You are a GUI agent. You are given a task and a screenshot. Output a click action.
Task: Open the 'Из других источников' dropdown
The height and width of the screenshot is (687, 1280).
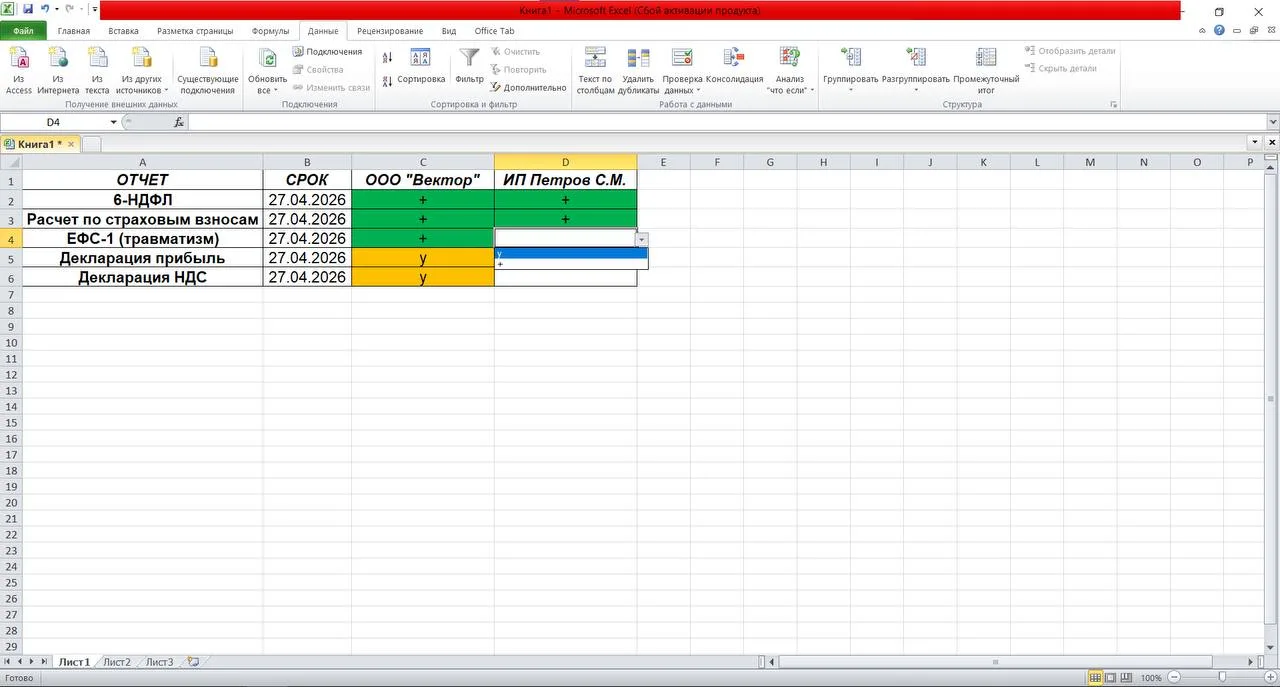coord(141,70)
